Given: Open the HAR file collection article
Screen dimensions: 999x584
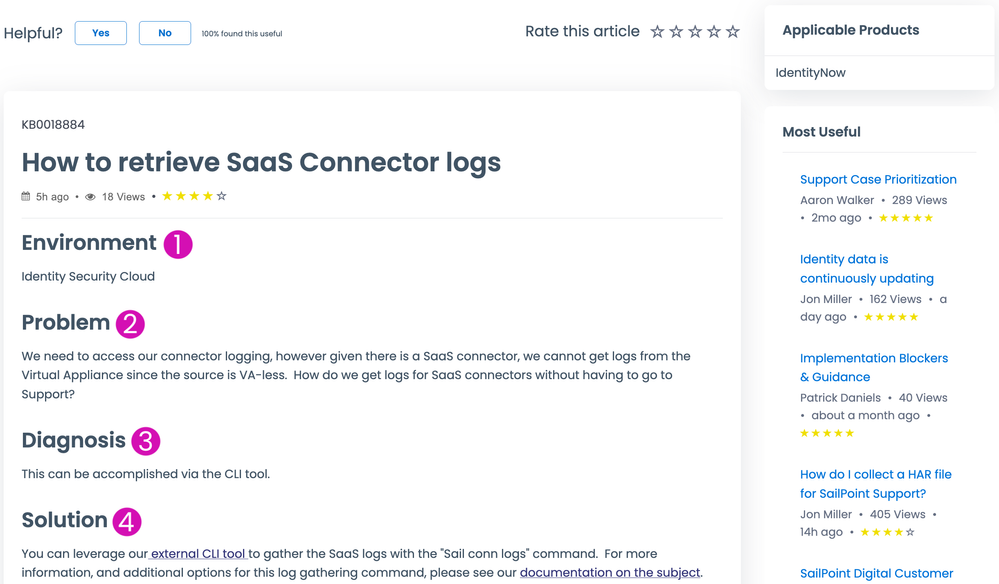Looking at the screenshot, I should [x=875, y=484].
